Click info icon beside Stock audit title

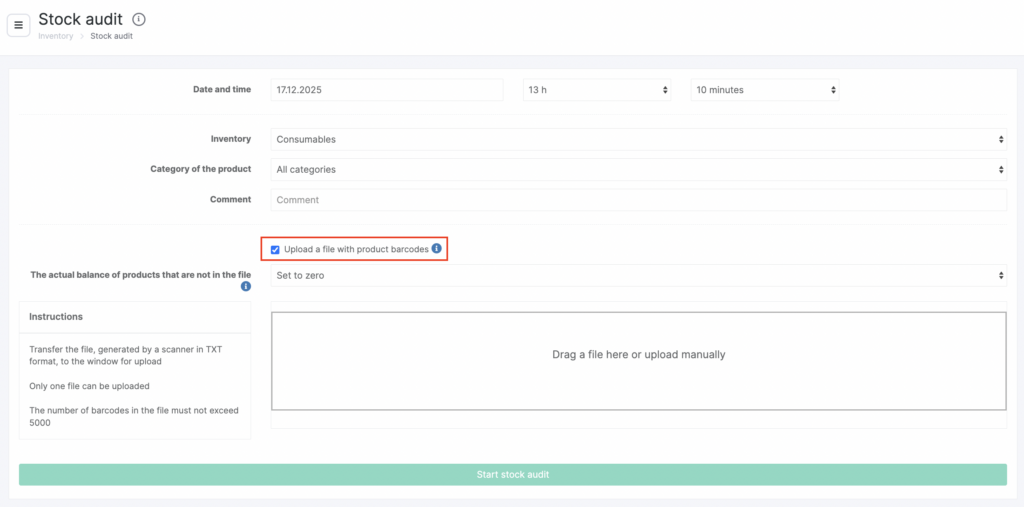point(139,19)
